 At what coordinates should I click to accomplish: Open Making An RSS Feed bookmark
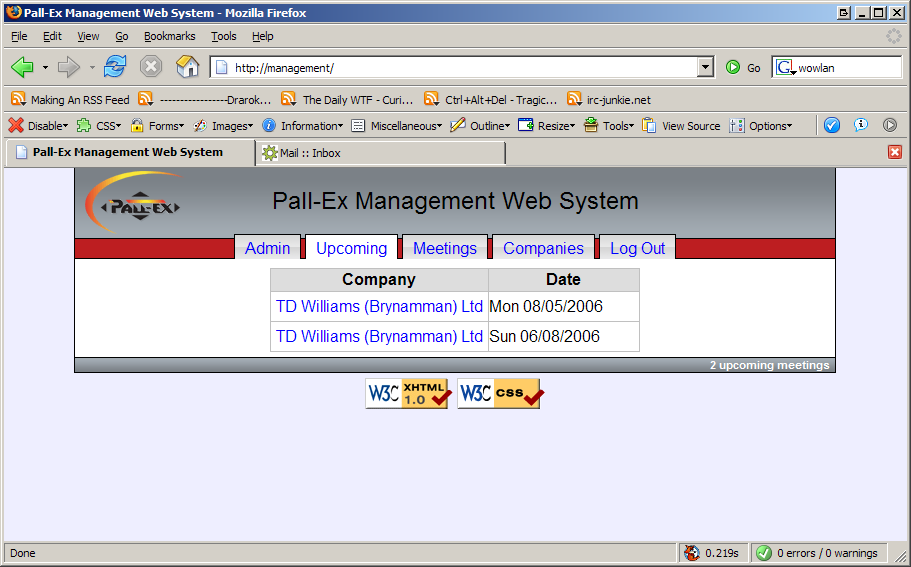[70, 99]
